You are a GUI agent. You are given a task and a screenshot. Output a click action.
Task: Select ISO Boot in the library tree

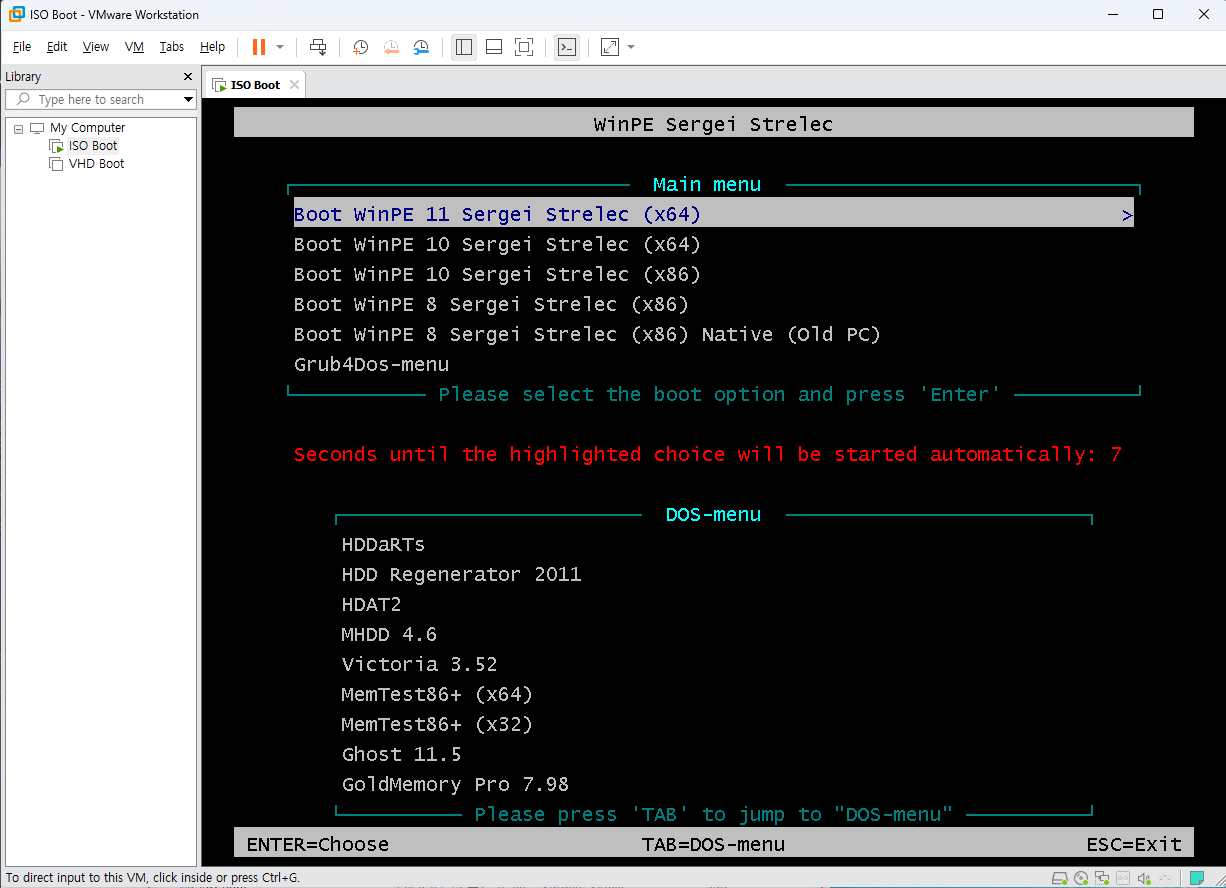(93, 146)
